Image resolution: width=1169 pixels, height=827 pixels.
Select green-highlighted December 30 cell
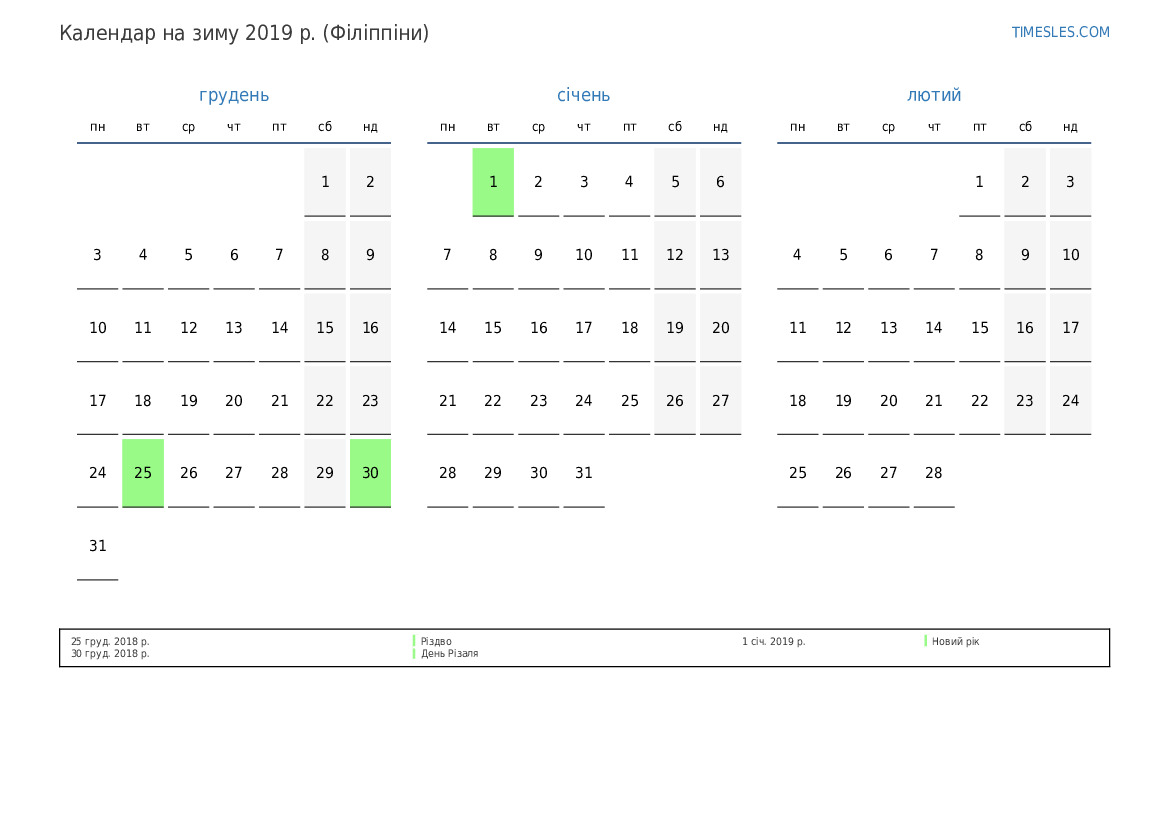coord(370,473)
